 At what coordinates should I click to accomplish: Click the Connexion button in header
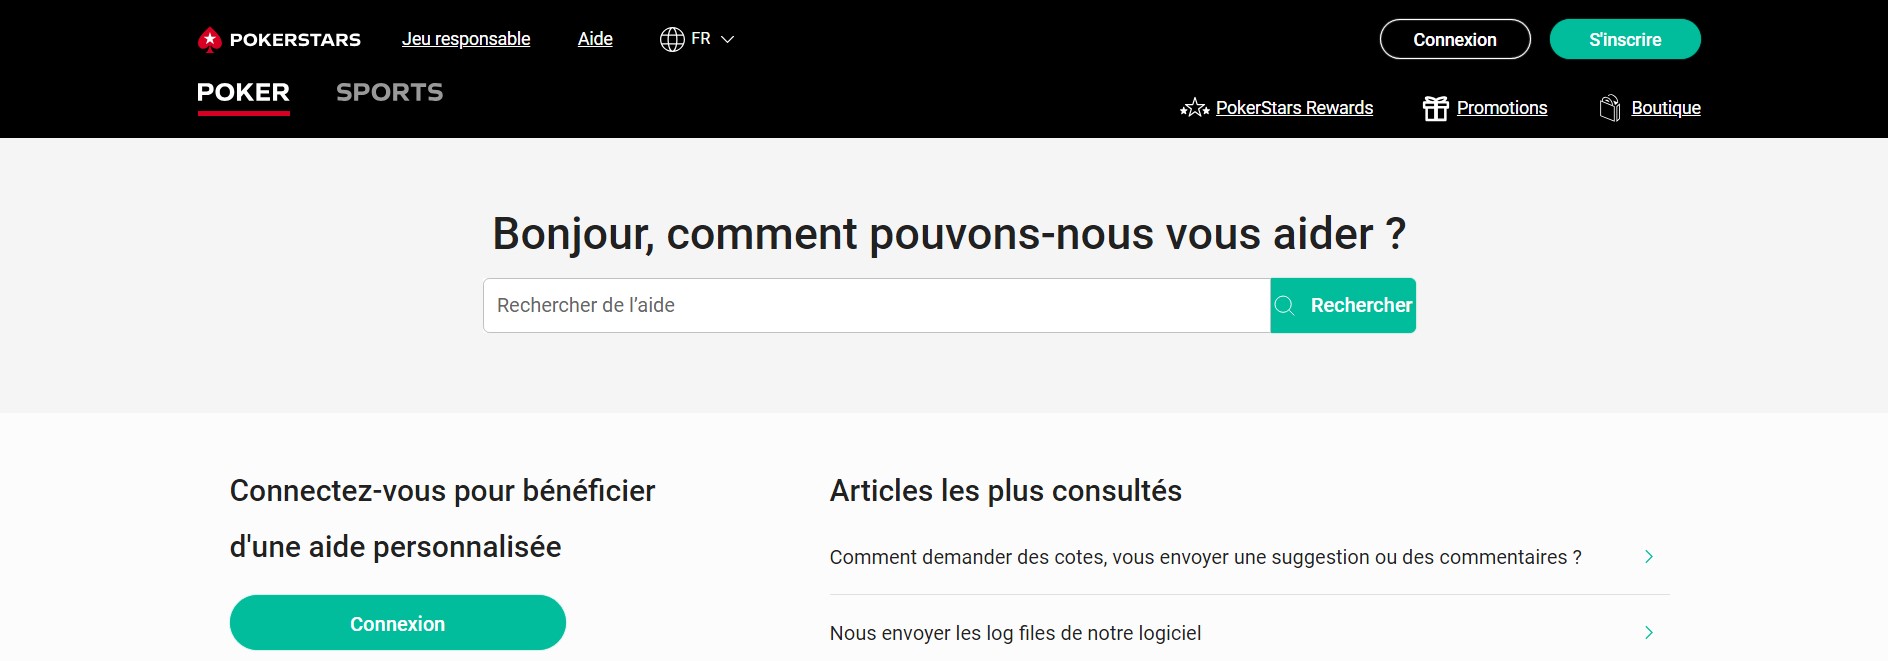pyautogui.click(x=1455, y=39)
